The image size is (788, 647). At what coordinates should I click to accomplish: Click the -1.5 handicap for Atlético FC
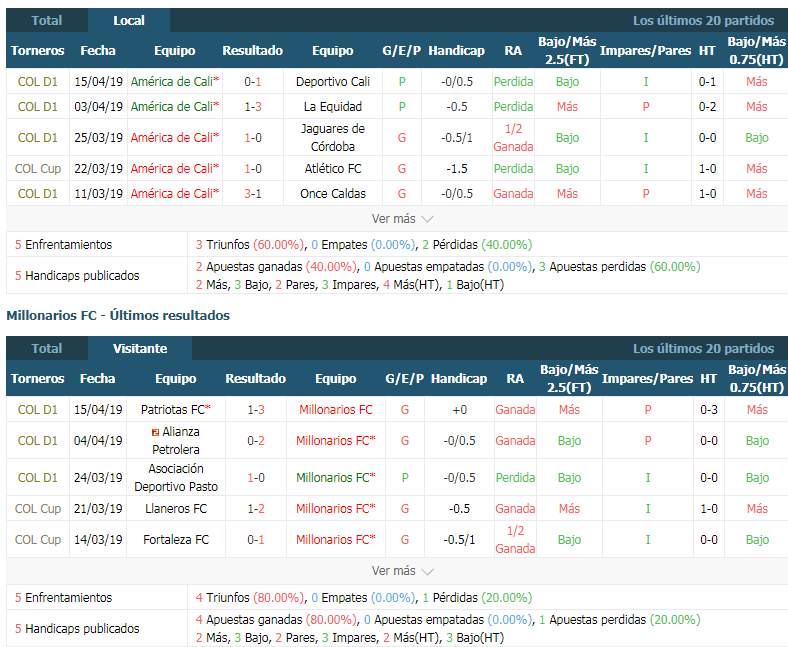coord(457,168)
